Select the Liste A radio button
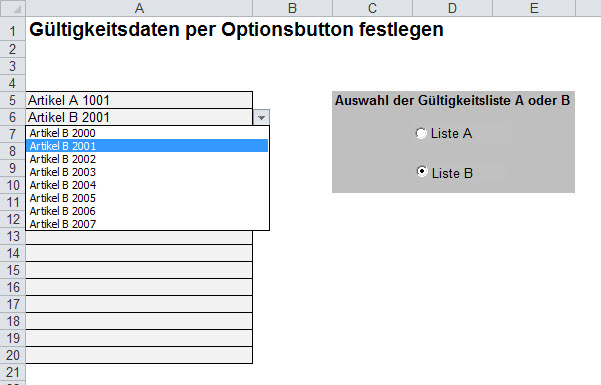Screen dimensions: 601x385 422,133
